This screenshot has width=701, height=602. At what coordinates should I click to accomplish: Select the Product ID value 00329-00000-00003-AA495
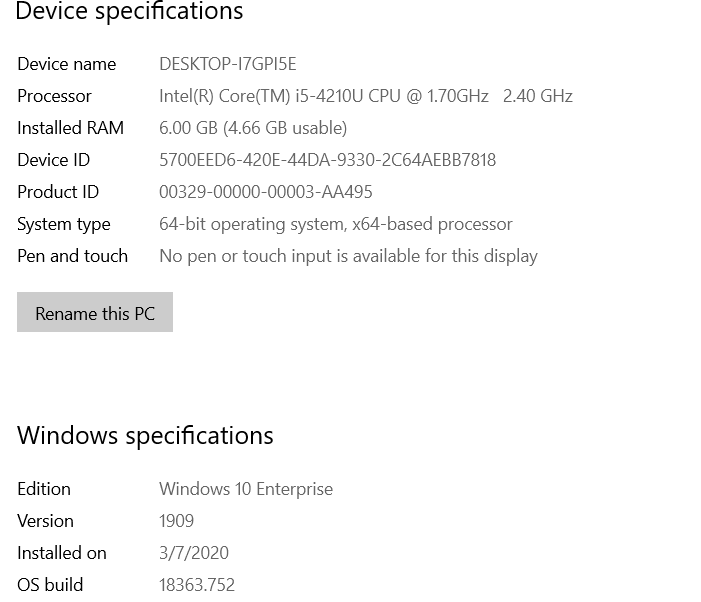click(266, 192)
